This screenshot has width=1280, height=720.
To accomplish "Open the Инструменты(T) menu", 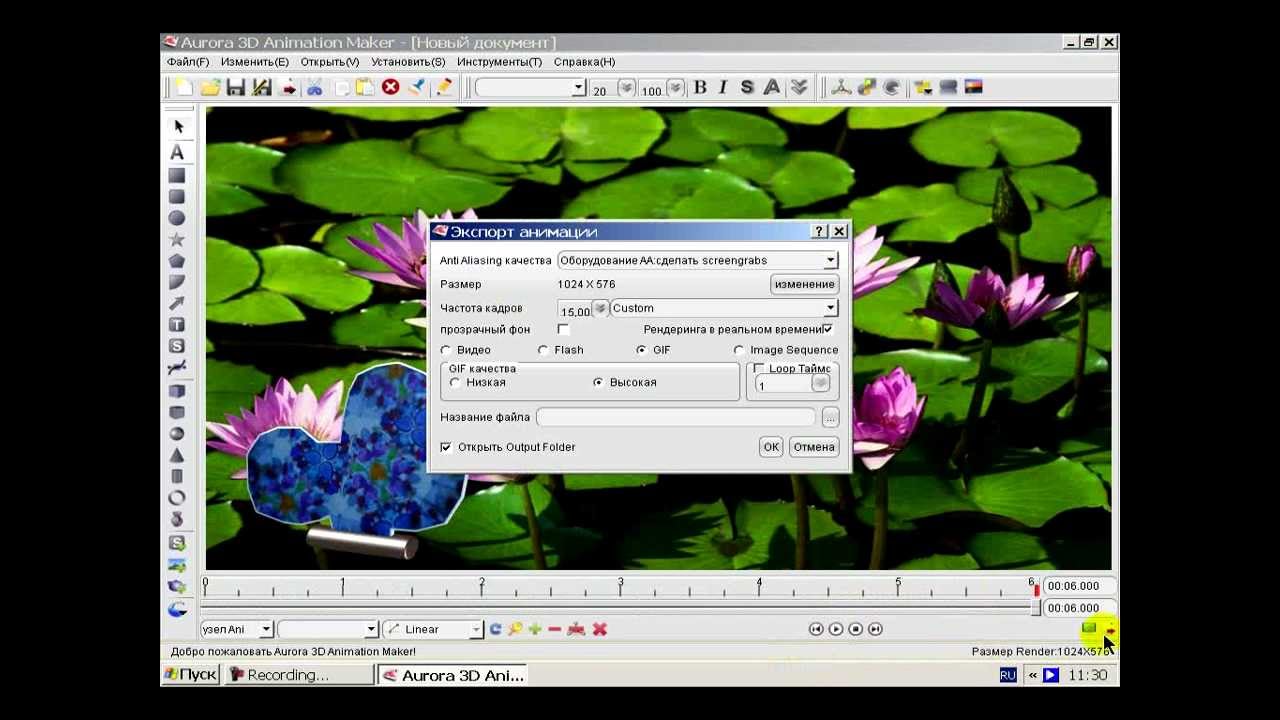I will coord(499,62).
